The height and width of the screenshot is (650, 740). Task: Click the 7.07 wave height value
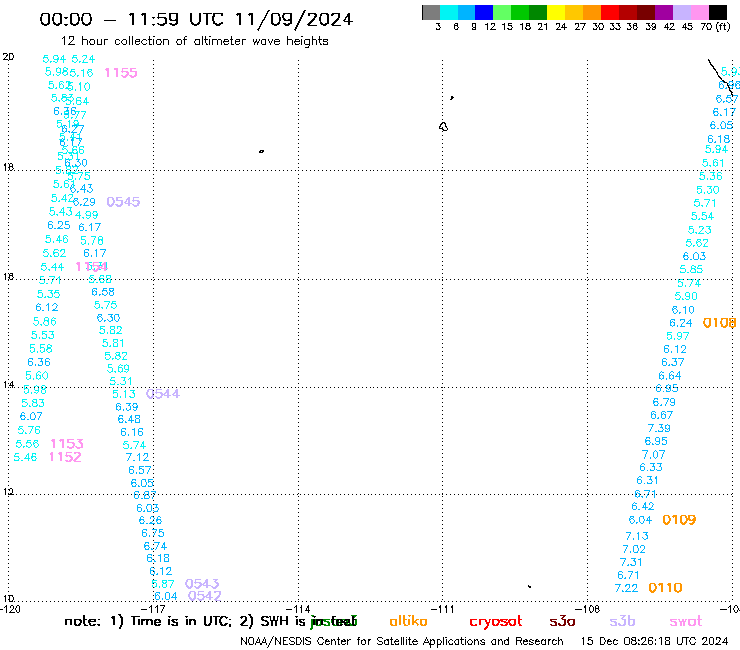pos(654,455)
